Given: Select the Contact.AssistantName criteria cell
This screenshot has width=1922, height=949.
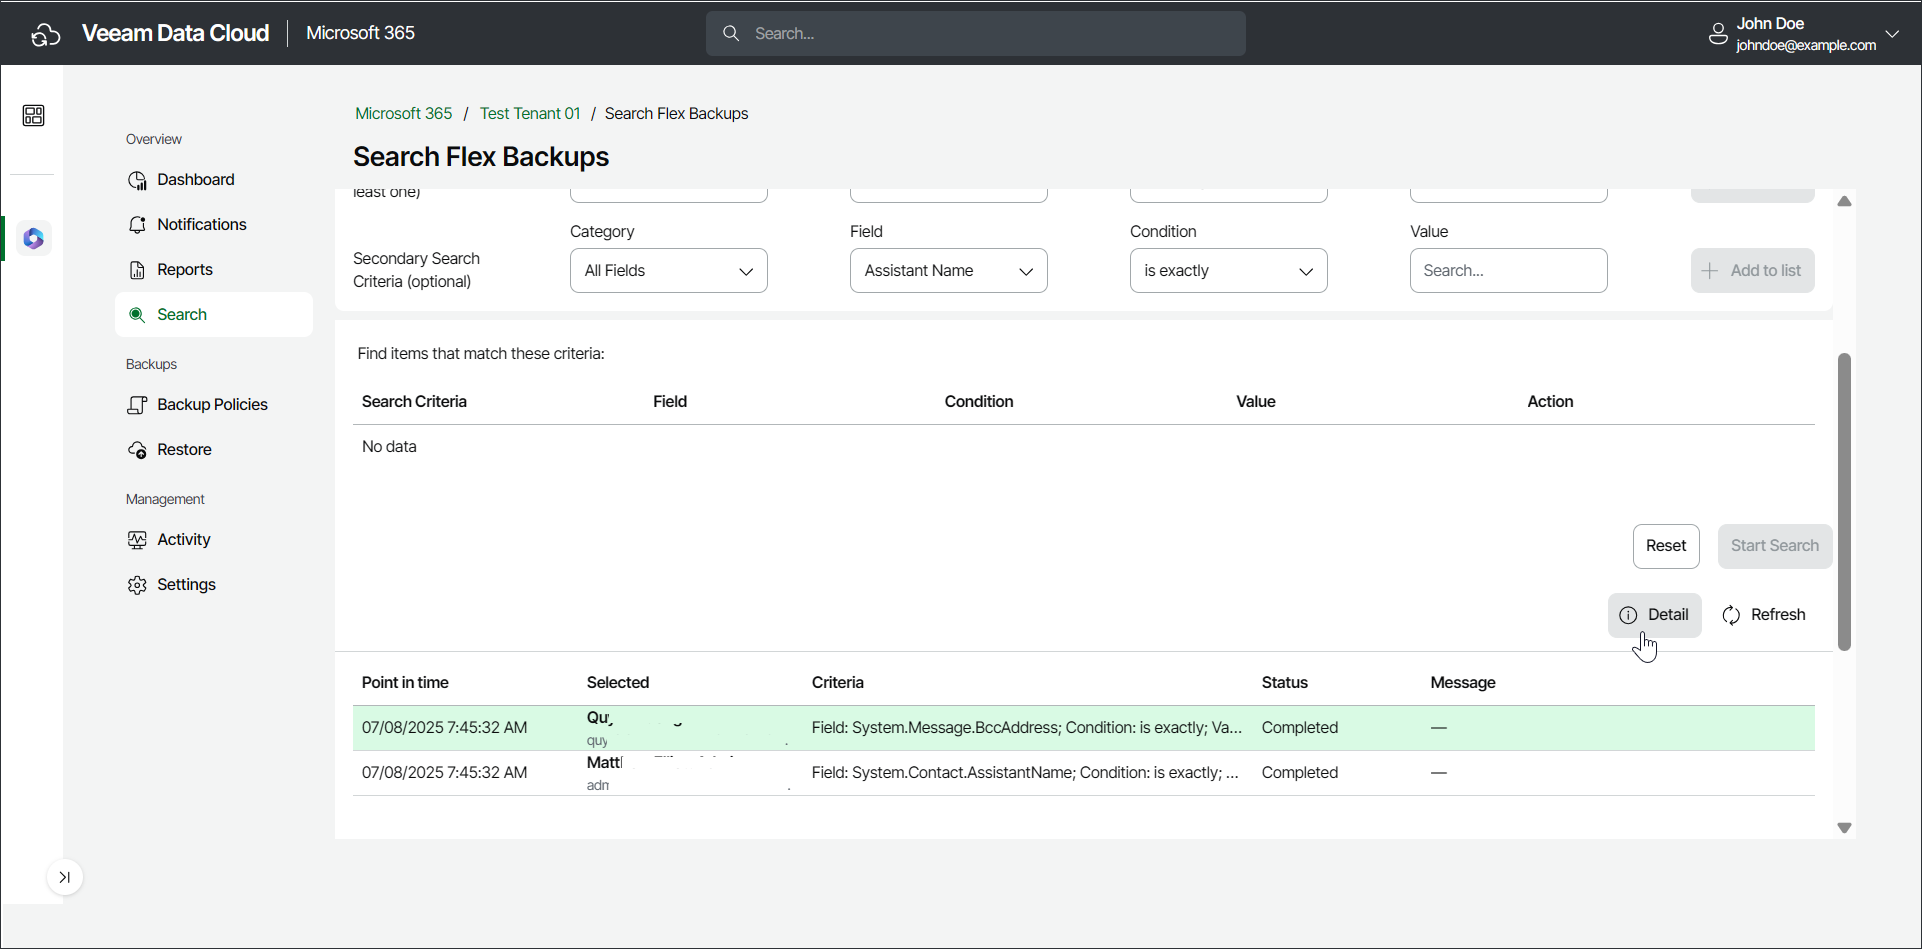Looking at the screenshot, I should pos(1025,773).
